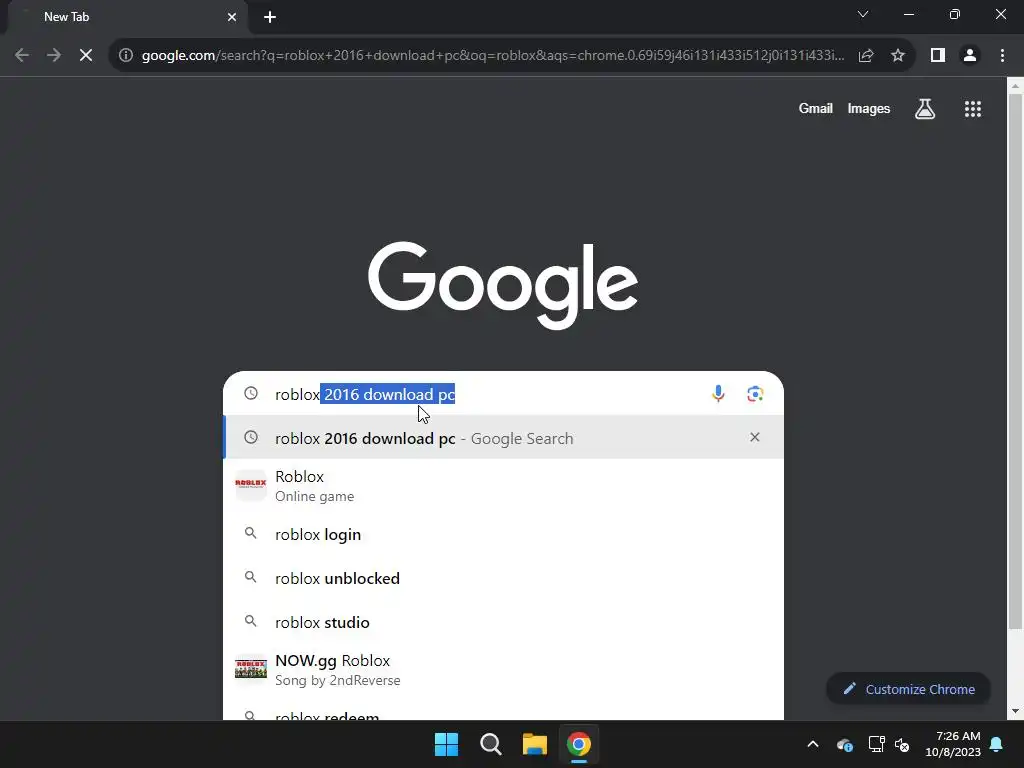Screen dimensions: 1024x768
Task: Search by image with the Lens icon
Action: pyautogui.click(x=755, y=394)
